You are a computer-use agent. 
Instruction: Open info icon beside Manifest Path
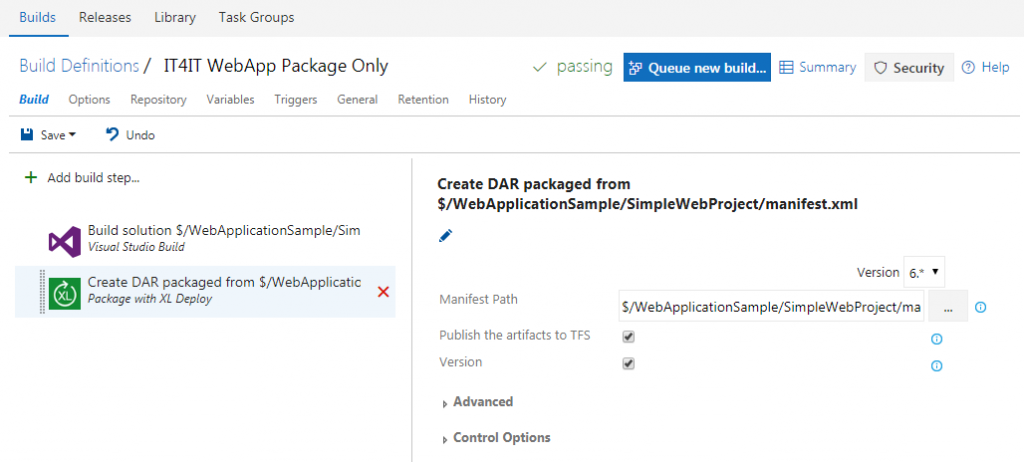(980, 307)
